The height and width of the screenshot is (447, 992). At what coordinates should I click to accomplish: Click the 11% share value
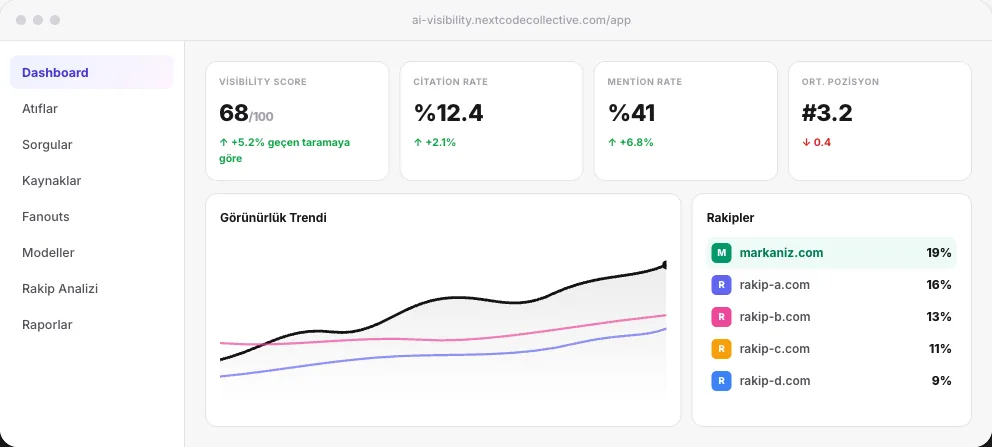coord(939,349)
